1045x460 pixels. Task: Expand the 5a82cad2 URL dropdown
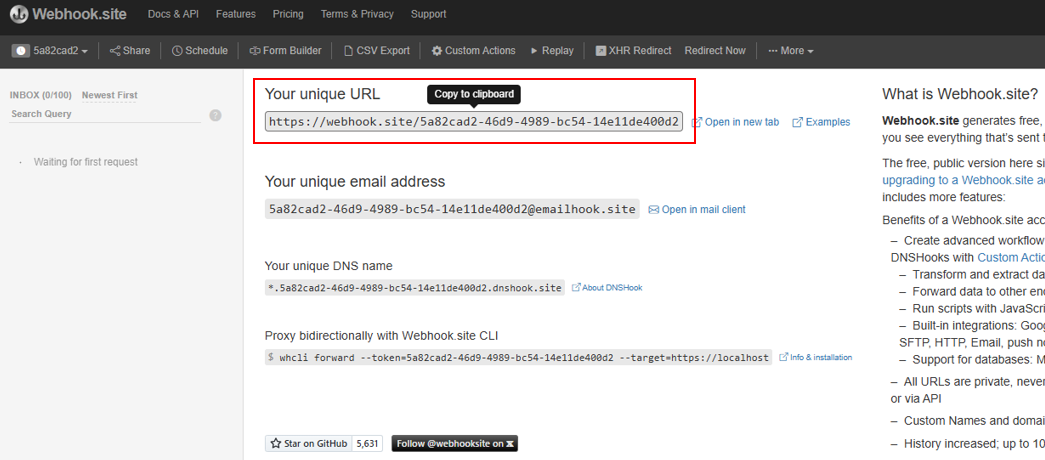51,51
